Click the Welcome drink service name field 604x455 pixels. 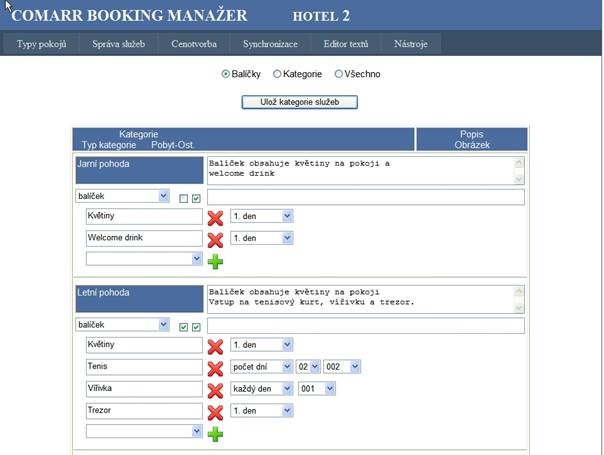pyautogui.click(x=144, y=238)
